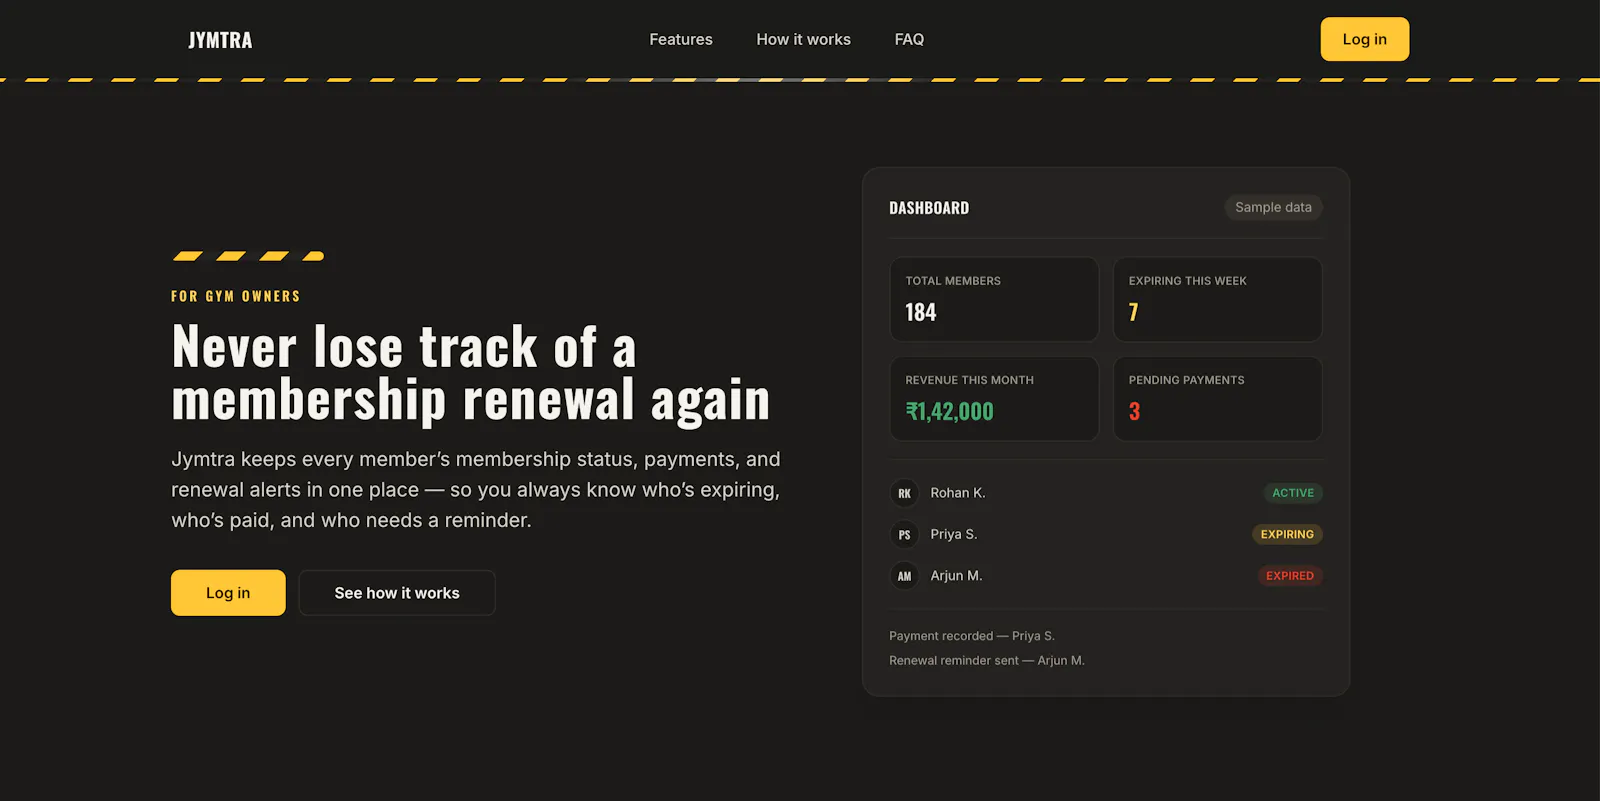Select the Expiring This Week card
The height and width of the screenshot is (801, 1600).
click(1218, 299)
